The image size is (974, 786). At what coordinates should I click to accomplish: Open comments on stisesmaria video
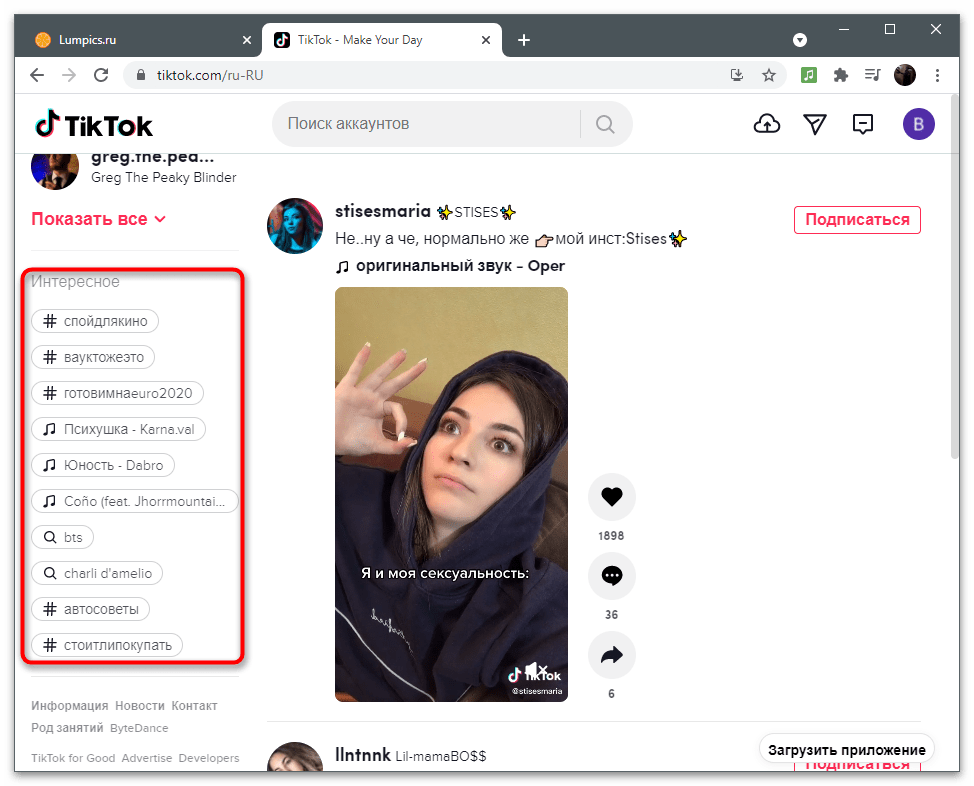click(611, 575)
